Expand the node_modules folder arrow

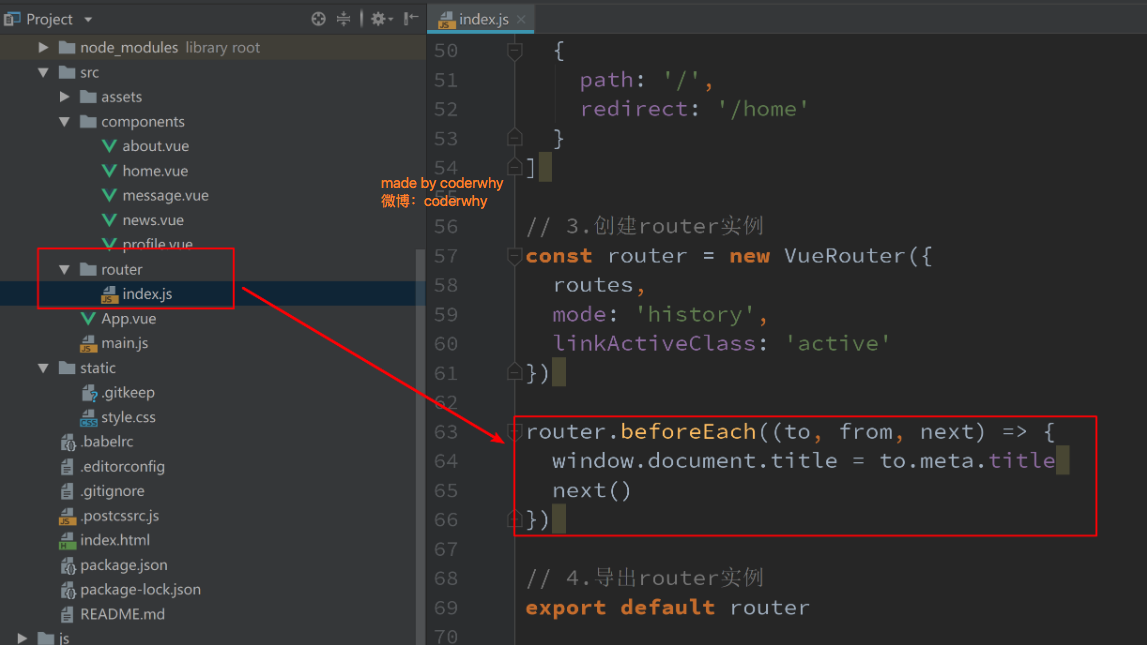43,48
